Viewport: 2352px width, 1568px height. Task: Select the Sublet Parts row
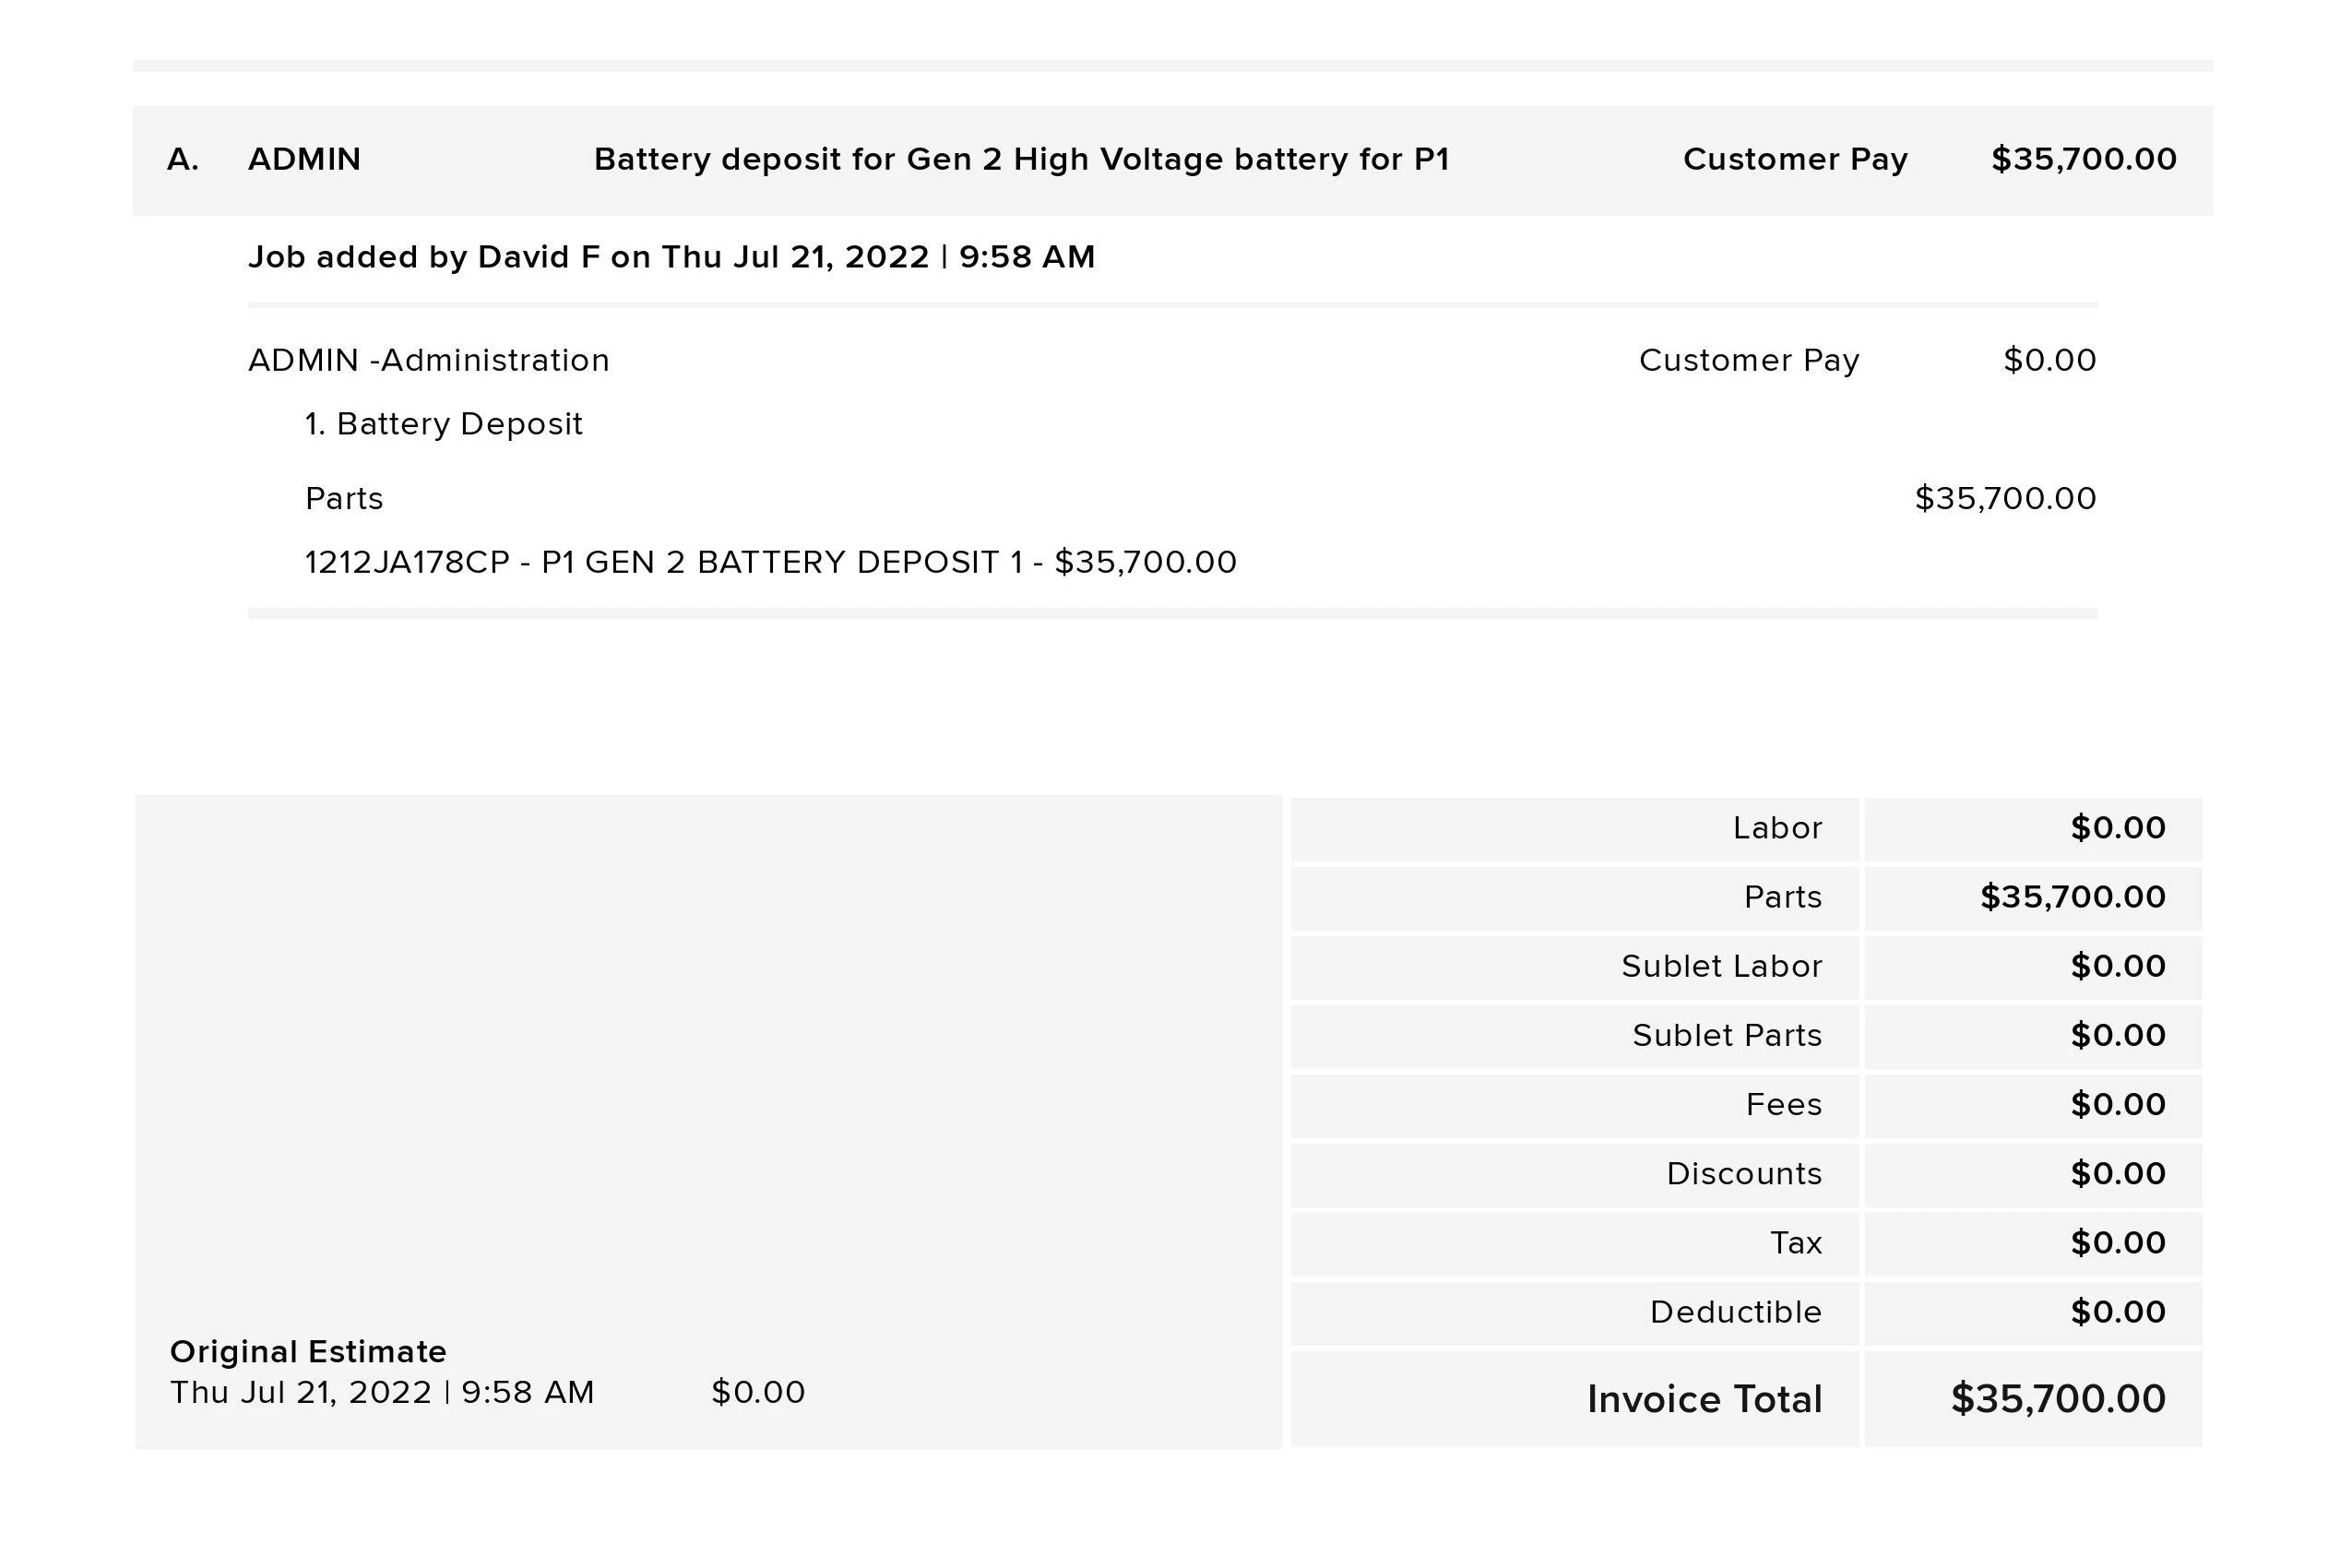coord(1746,1036)
